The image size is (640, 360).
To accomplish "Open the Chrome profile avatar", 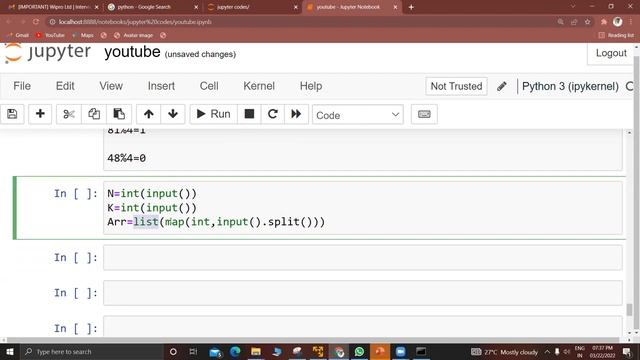I will pyautogui.click(x=618, y=22).
